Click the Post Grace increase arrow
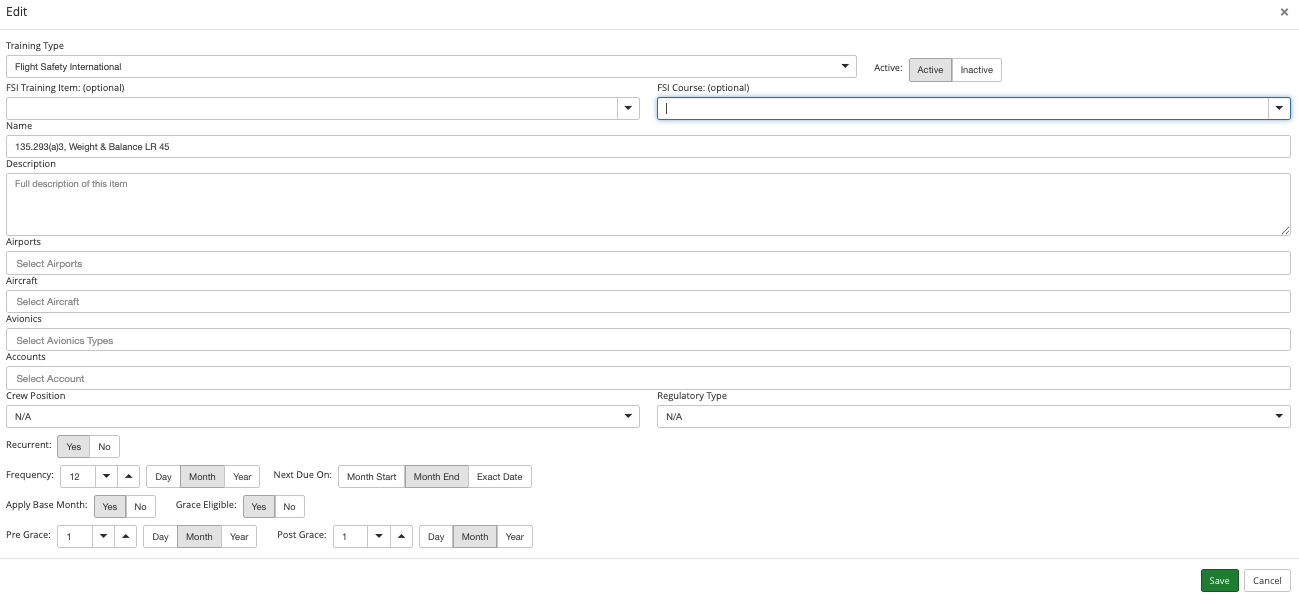Image resolution: width=1299 pixels, height=601 pixels. click(400, 537)
